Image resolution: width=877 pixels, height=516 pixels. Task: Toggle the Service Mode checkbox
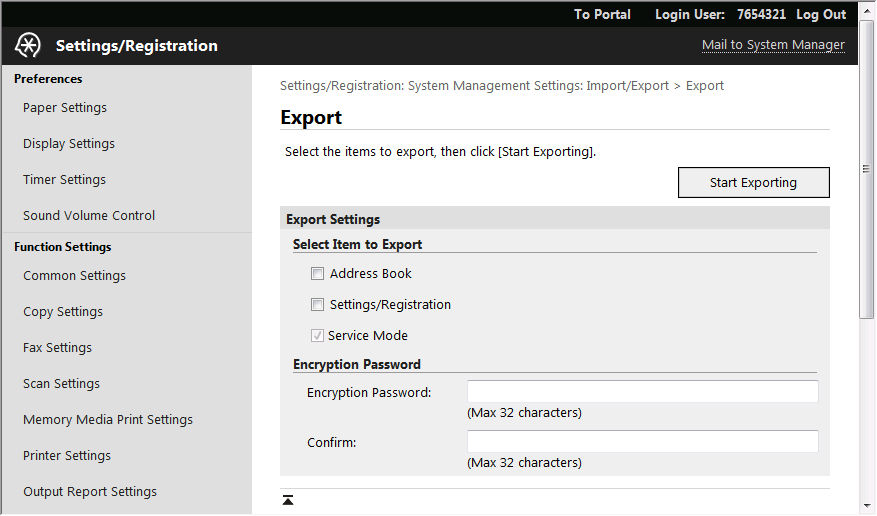pos(317,335)
